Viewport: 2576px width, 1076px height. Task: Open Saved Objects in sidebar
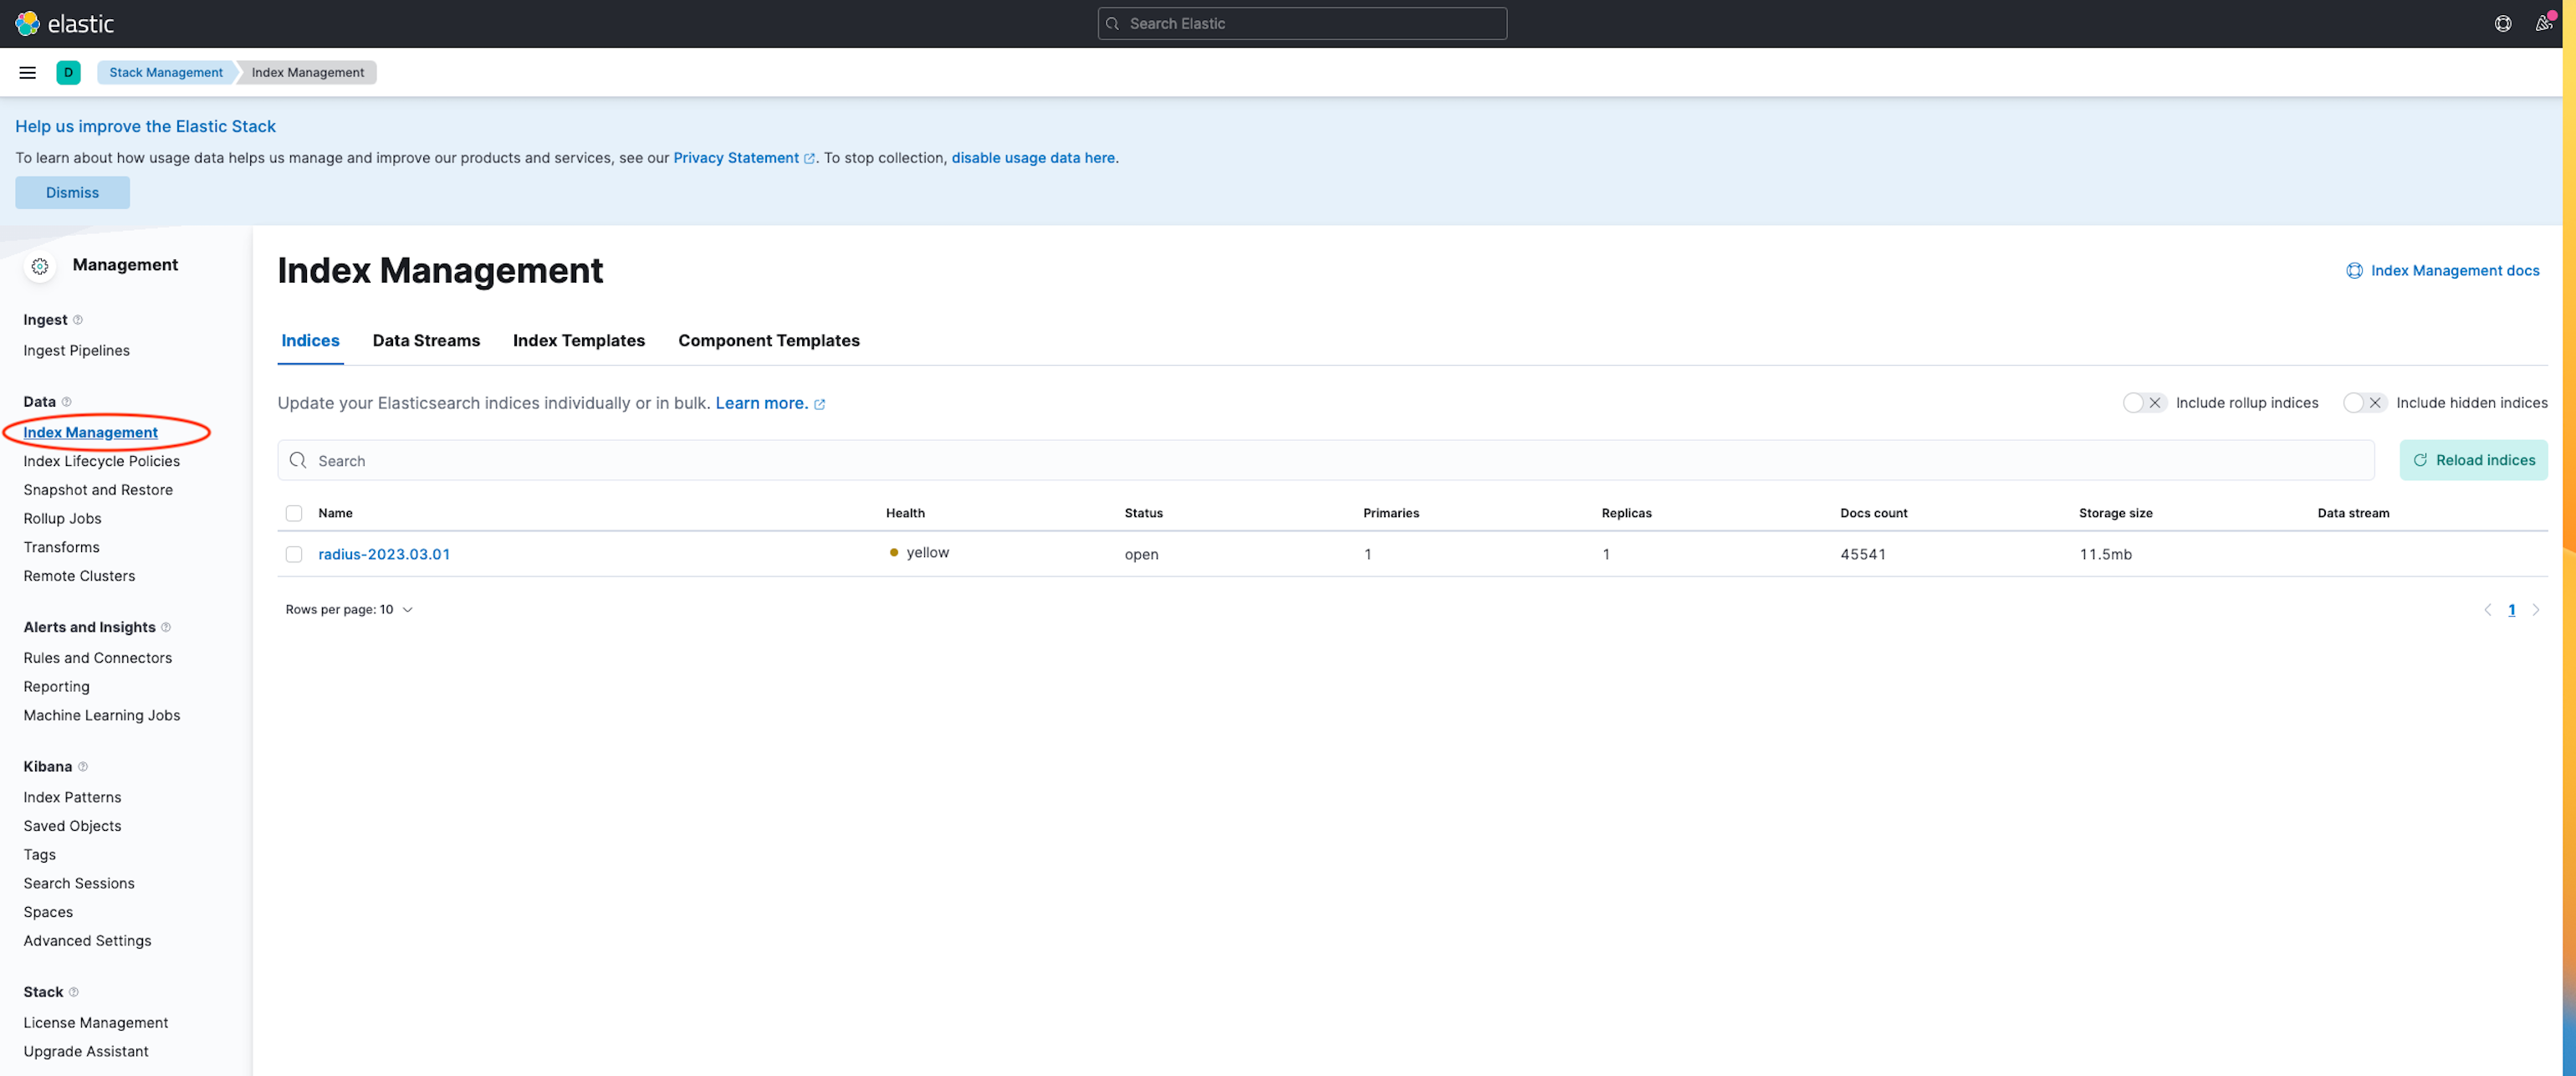[72, 826]
